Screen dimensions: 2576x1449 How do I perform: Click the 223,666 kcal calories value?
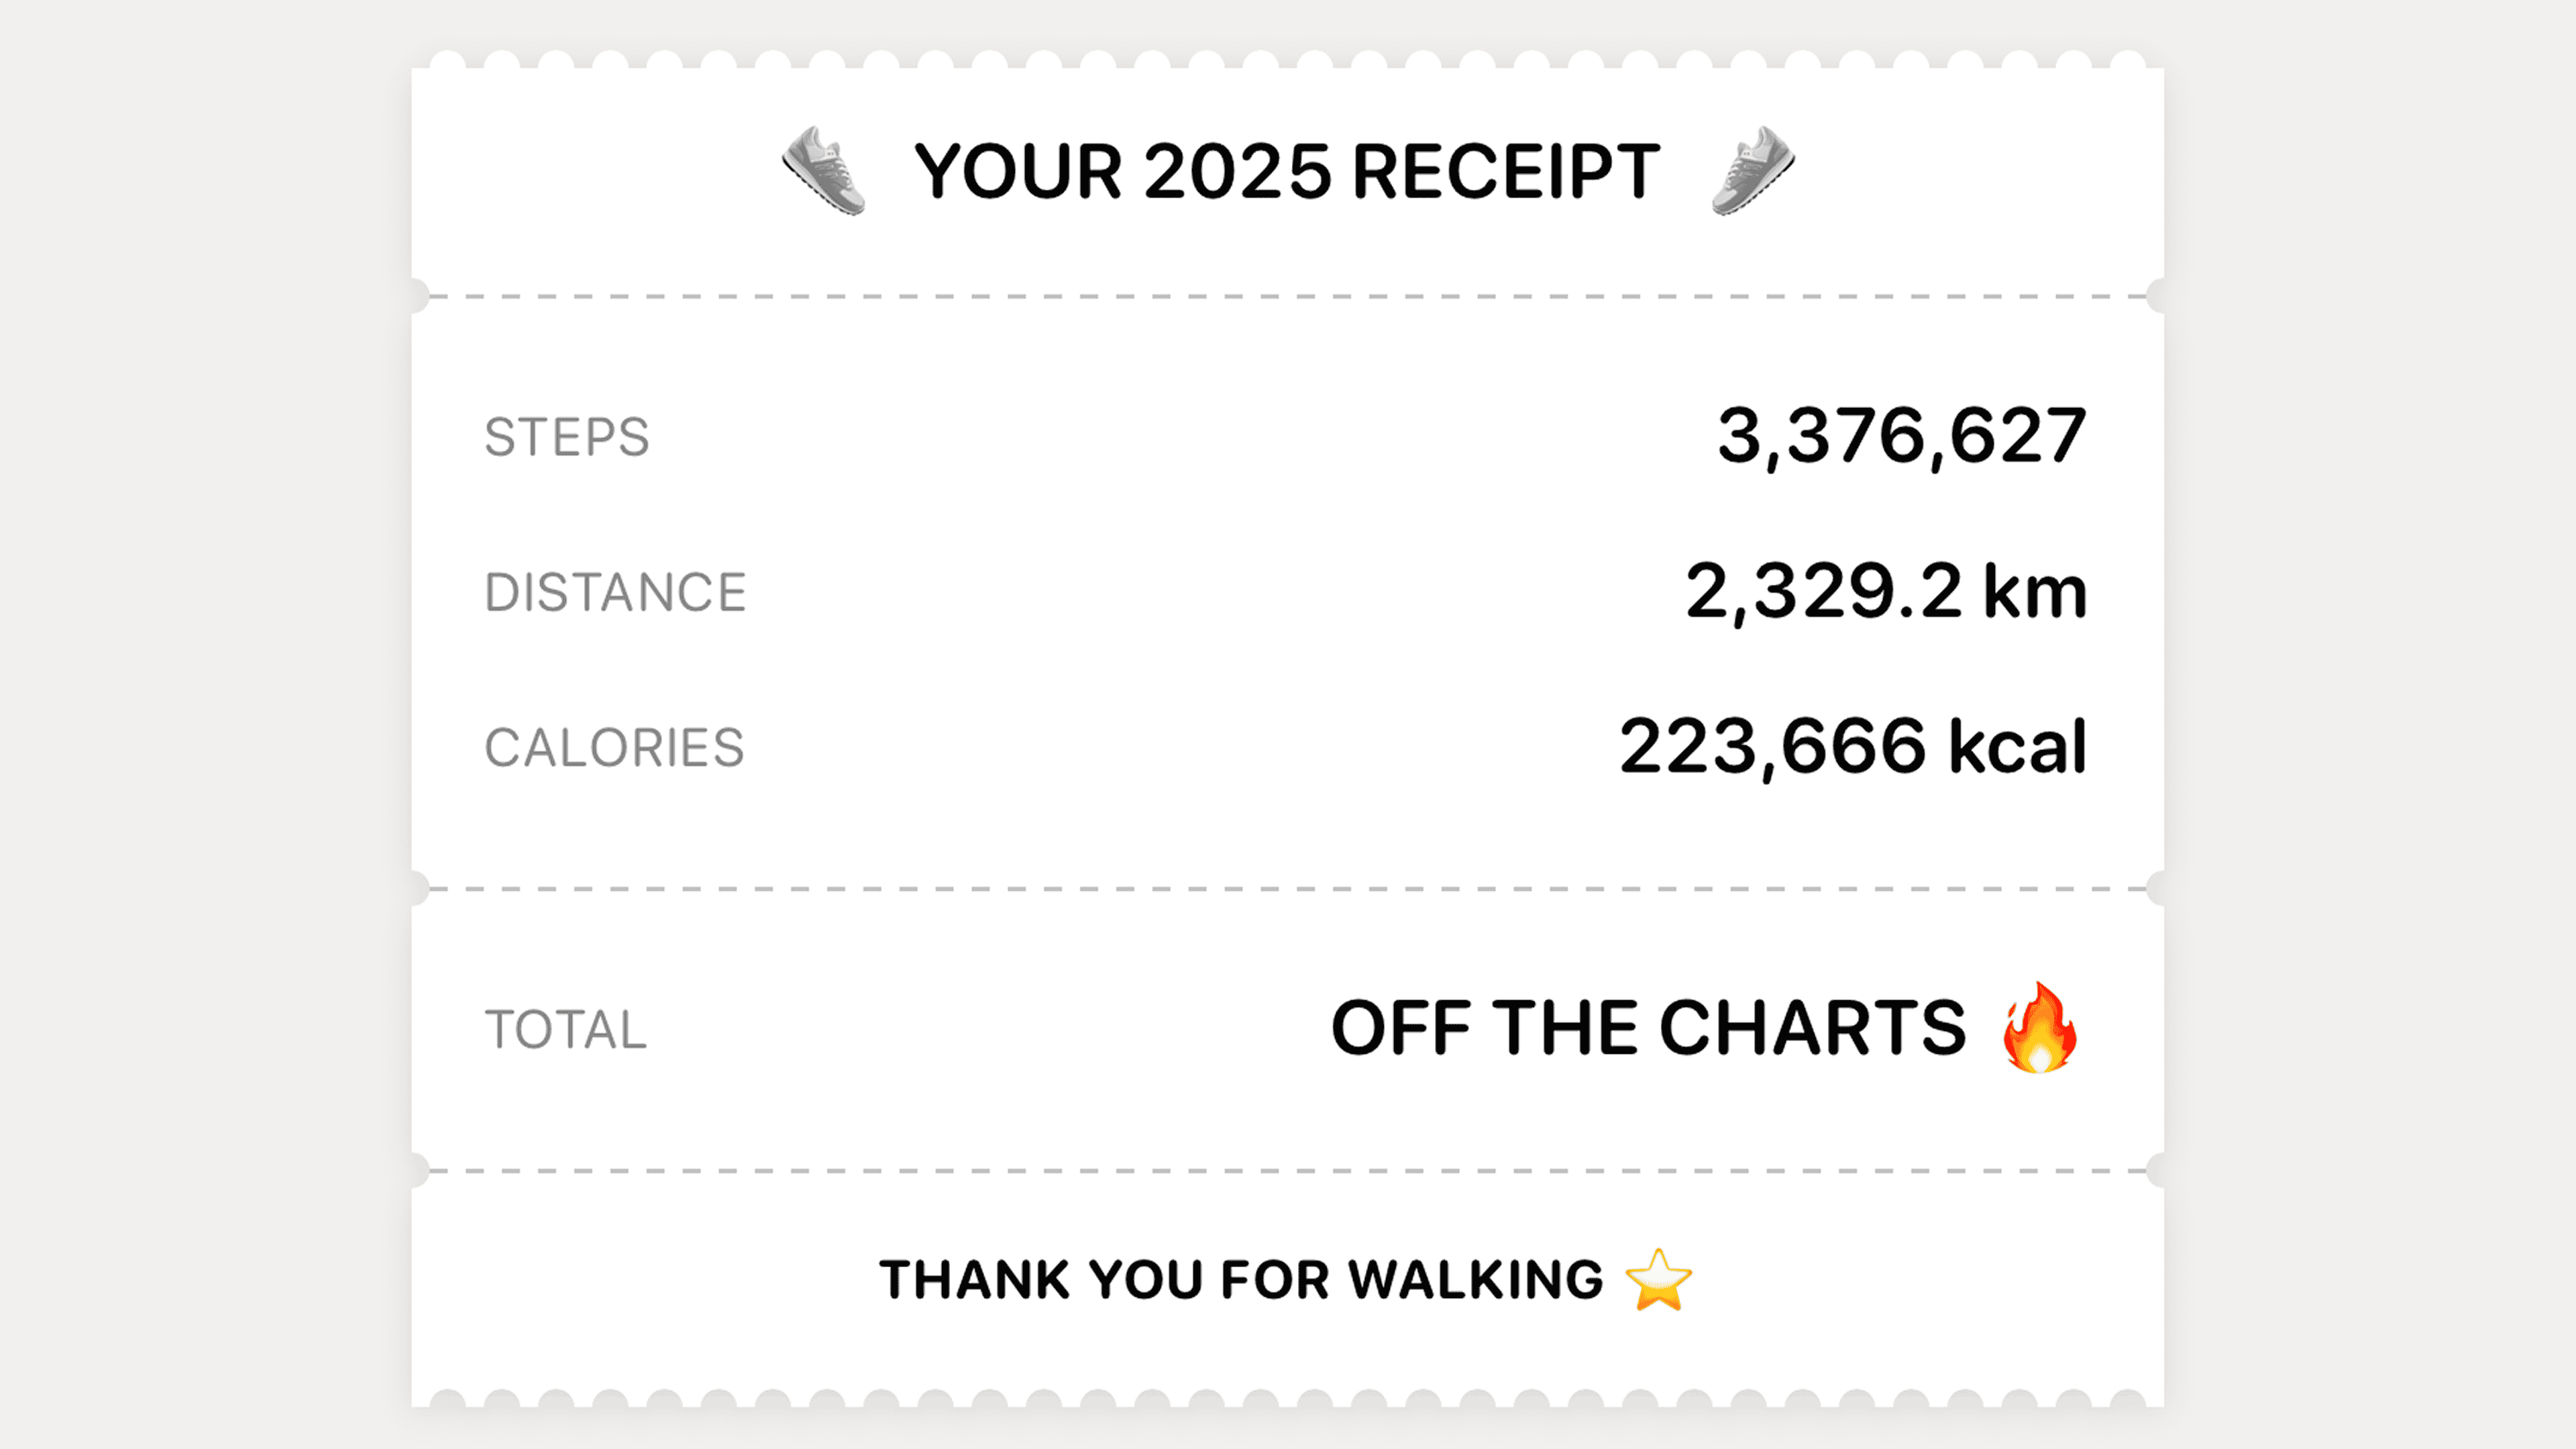point(1852,747)
